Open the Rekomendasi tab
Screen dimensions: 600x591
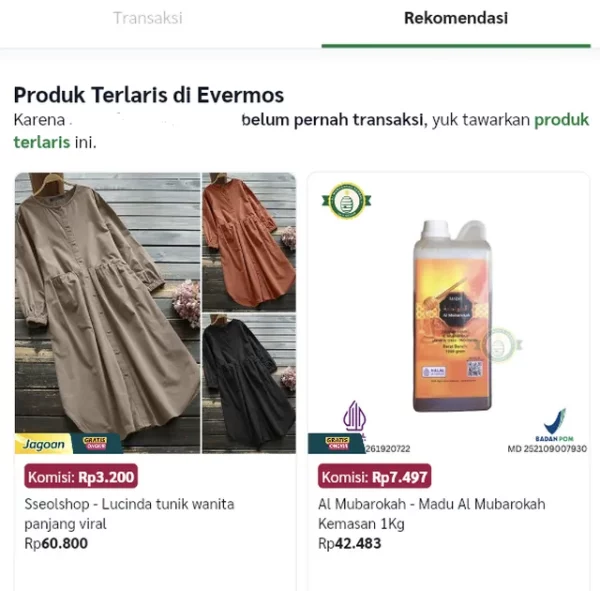click(456, 18)
